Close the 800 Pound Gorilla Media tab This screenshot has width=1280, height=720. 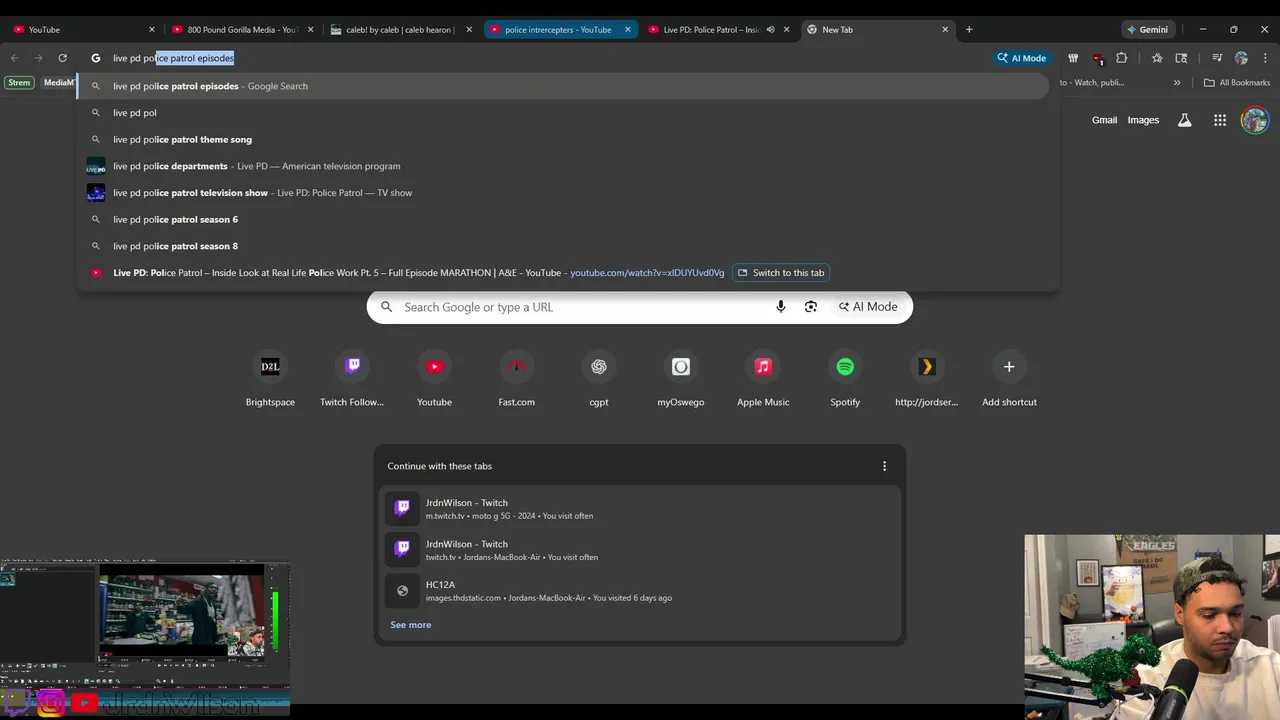click(x=310, y=30)
